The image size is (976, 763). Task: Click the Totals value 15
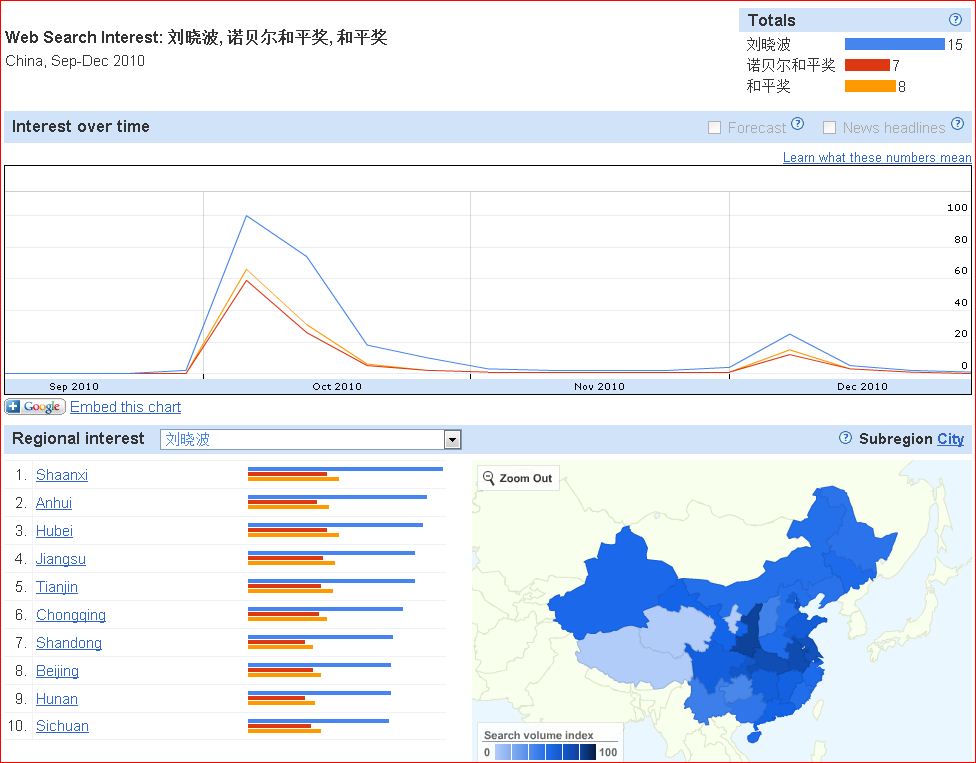click(955, 45)
